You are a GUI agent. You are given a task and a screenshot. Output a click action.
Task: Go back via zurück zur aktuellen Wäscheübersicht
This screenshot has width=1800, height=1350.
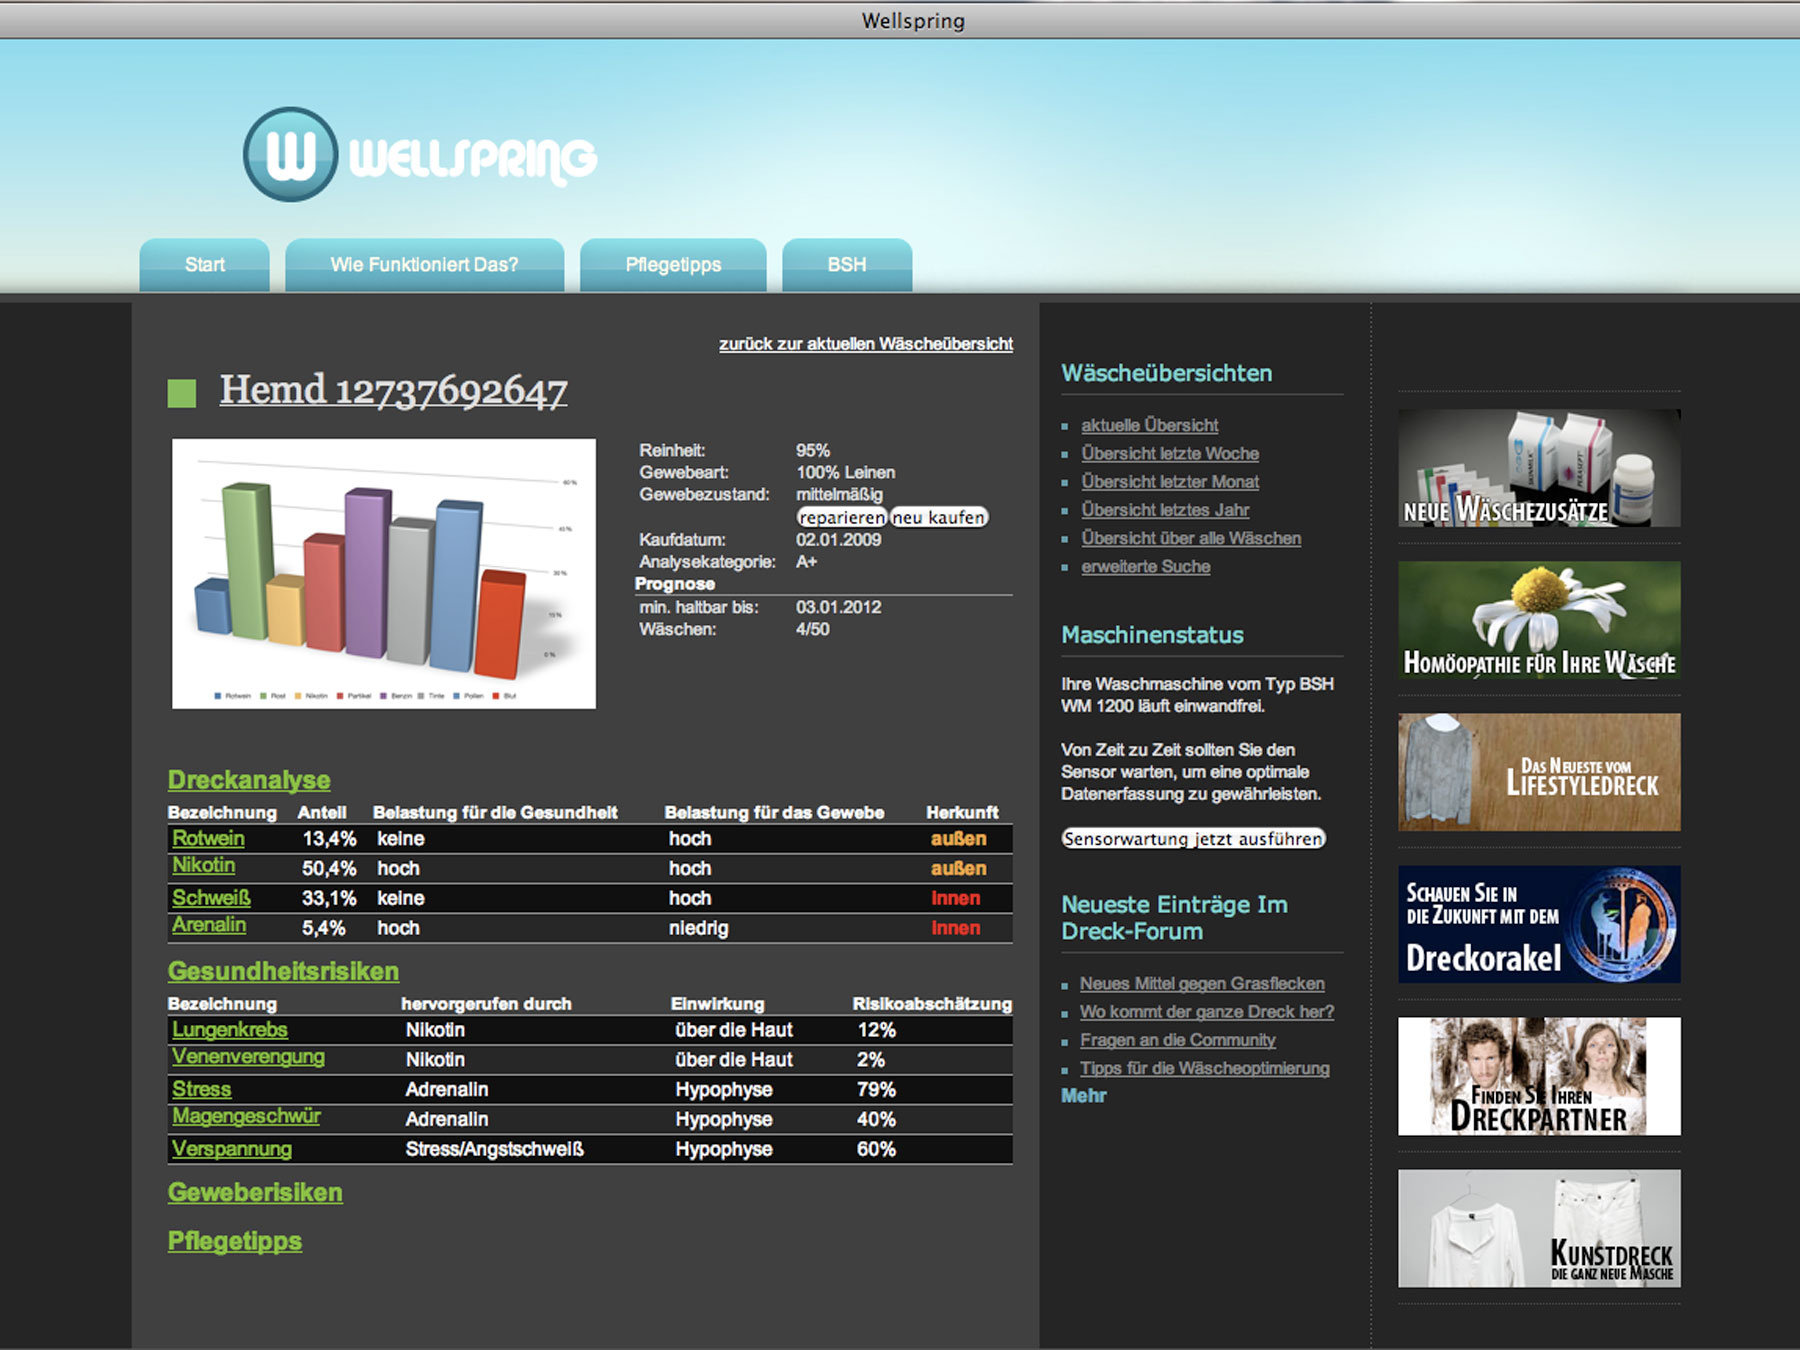865,344
